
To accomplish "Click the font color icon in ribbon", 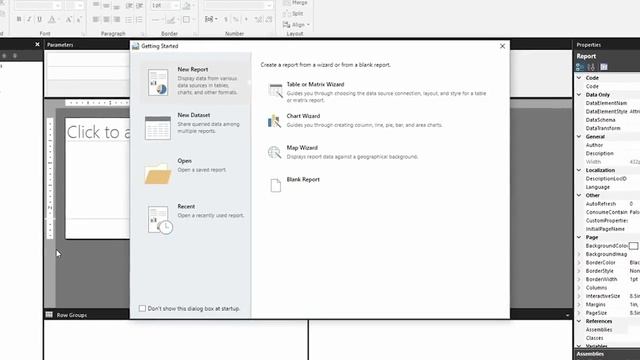I will click(52, 19).
